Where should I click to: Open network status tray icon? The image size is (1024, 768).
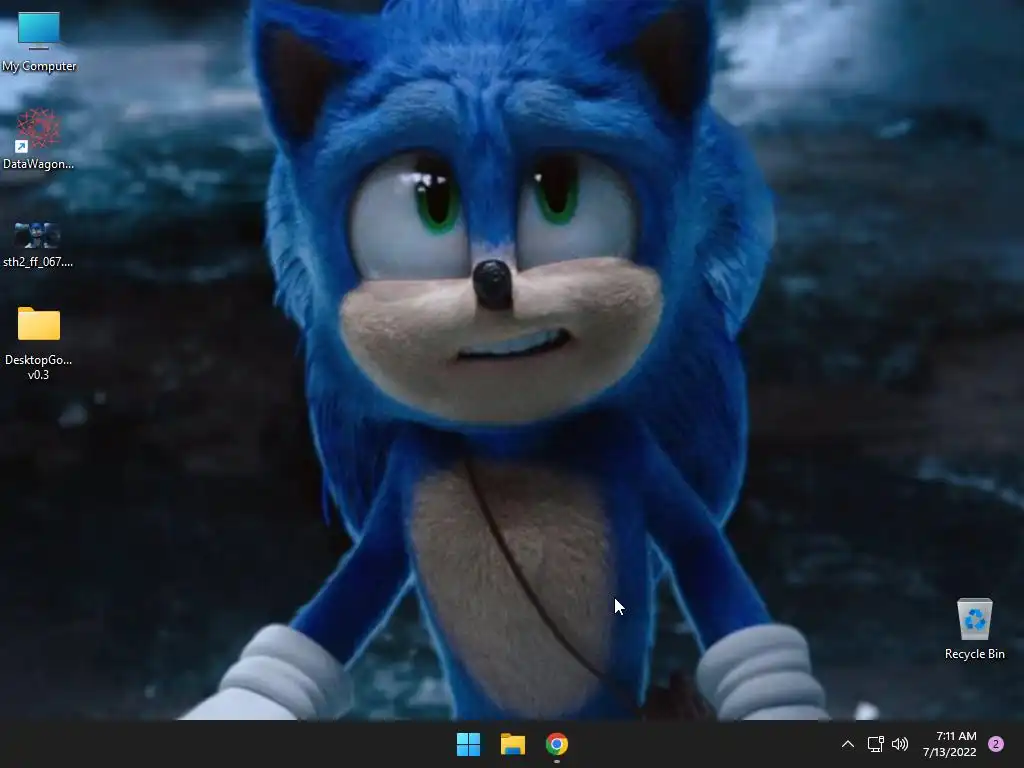coord(875,744)
